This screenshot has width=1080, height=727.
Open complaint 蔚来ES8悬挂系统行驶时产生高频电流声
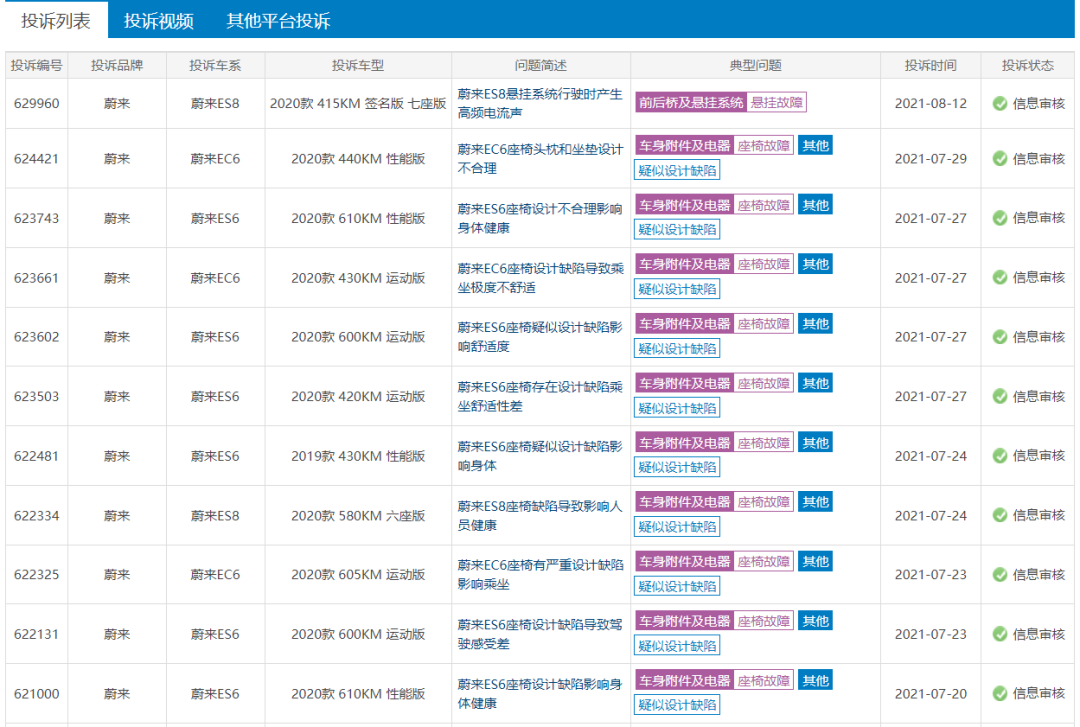[x=540, y=103]
